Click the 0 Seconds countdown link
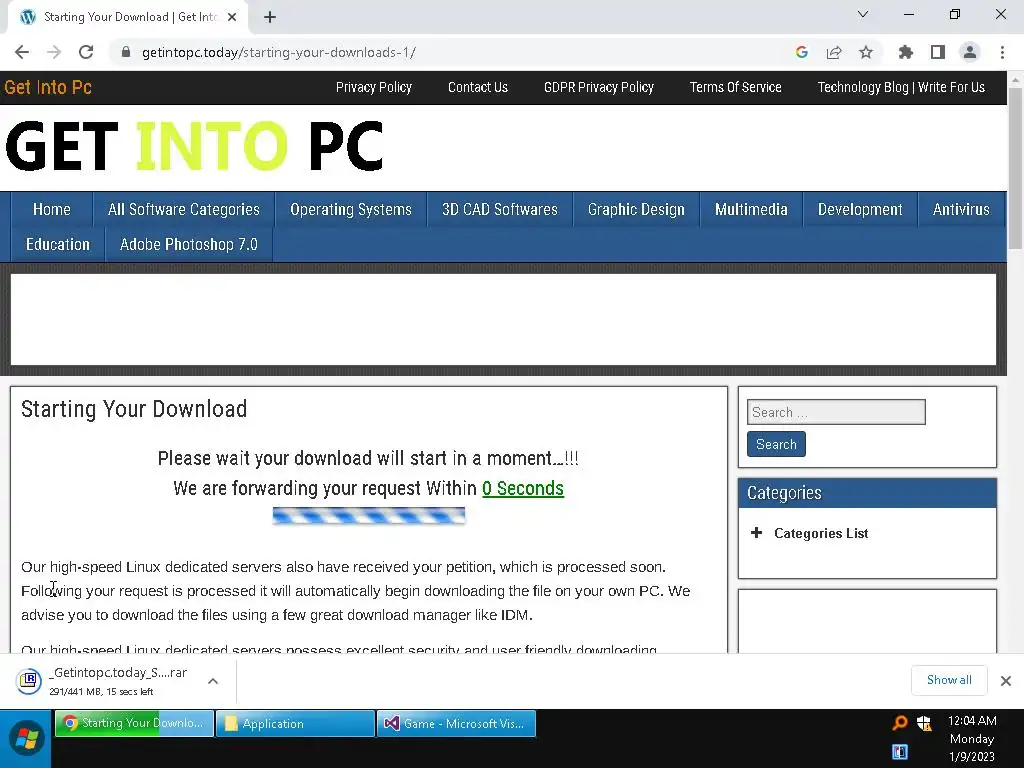Screen dimensions: 1024x768 (522, 488)
